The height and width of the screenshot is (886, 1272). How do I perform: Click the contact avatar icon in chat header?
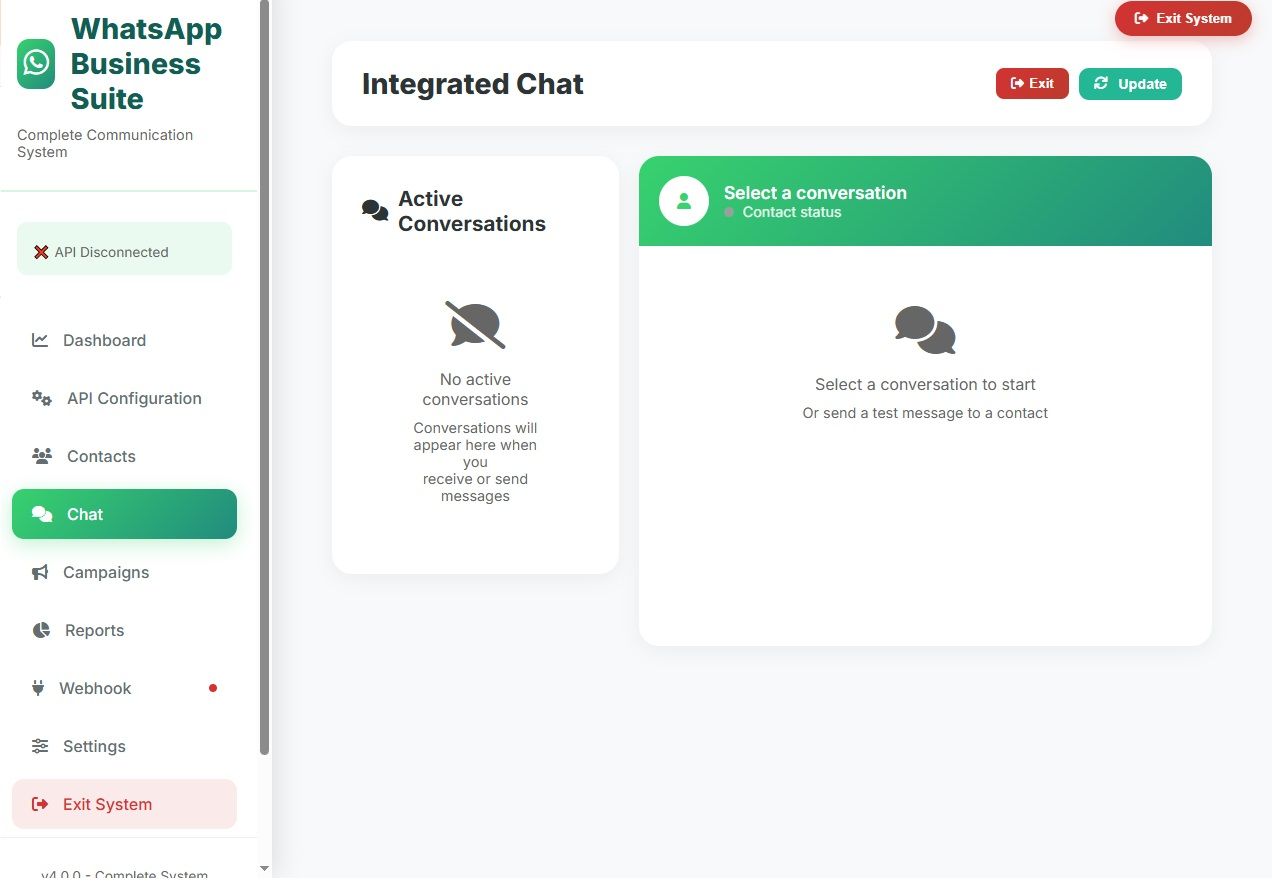point(684,201)
